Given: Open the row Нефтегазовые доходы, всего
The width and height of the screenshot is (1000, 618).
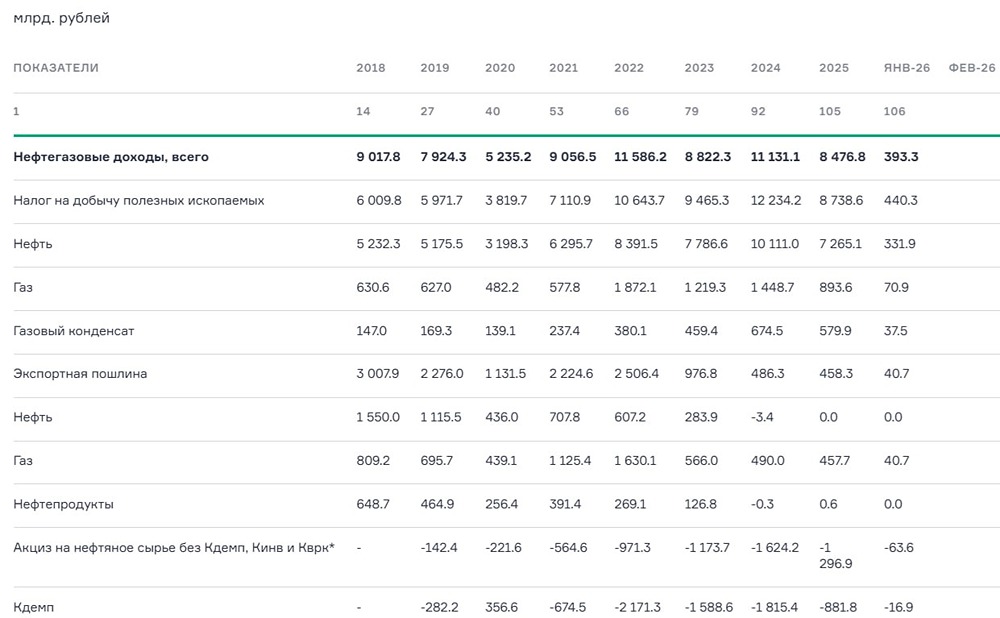Looking at the screenshot, I should (x=110, y=156).
